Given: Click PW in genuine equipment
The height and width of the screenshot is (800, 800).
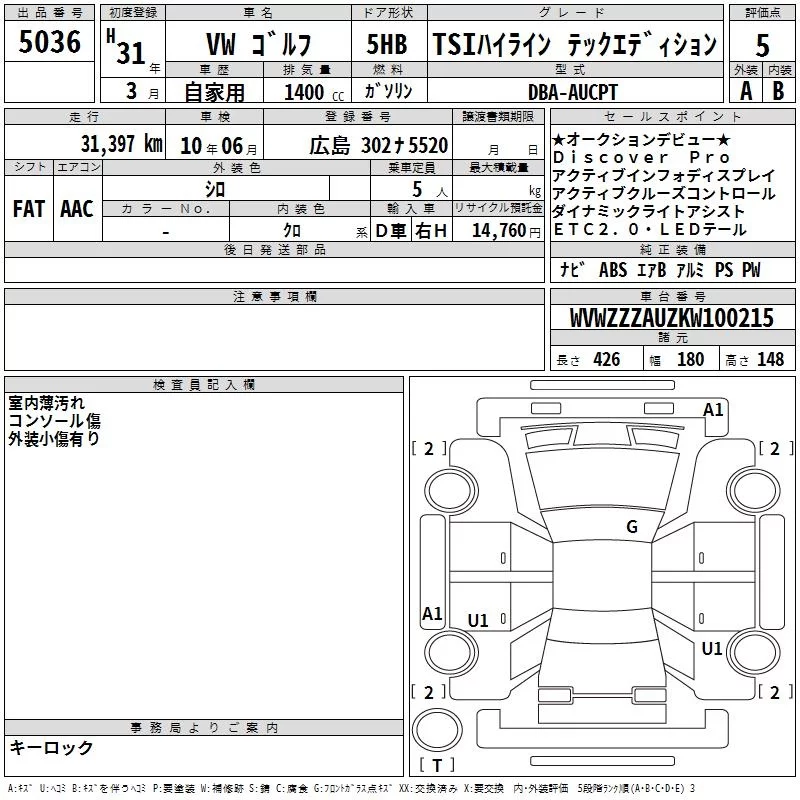Looking at the screenshot, I should click(x=751, y=270).
